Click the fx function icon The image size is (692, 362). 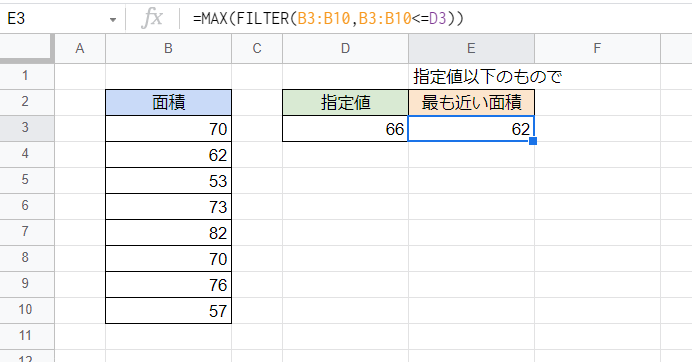click(152, 19)
